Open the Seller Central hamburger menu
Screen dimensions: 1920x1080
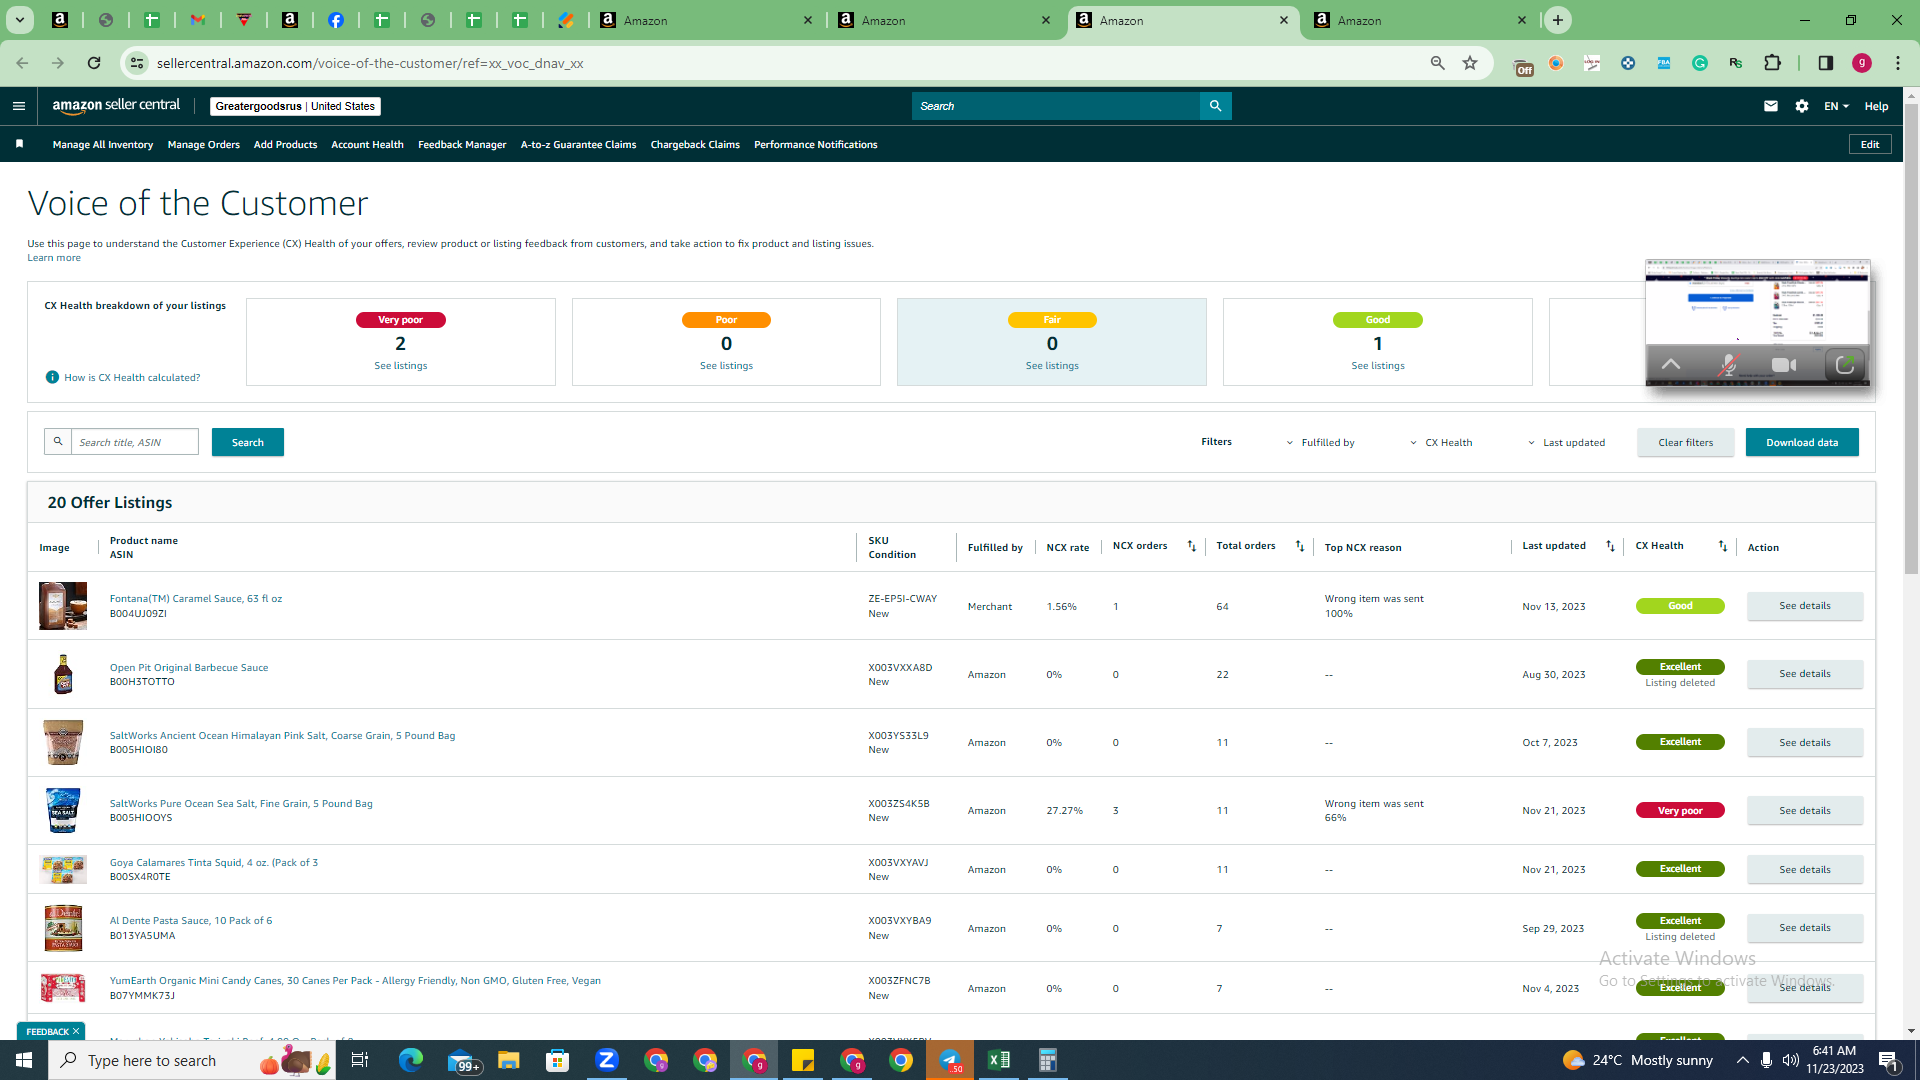point(18,106)
